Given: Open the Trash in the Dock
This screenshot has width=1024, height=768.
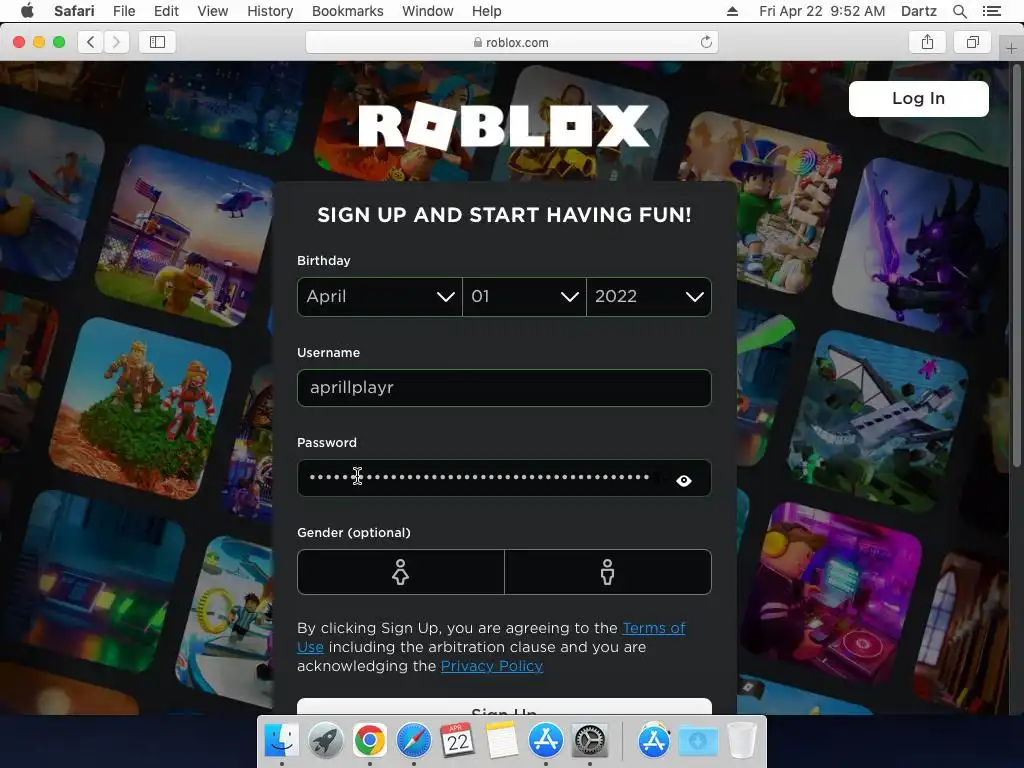Looking at the screenshot, I should coord(741,740).
